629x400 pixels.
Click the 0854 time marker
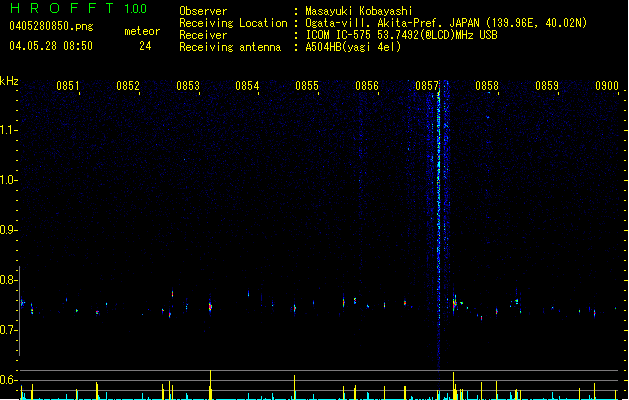(x=247, y=86)
